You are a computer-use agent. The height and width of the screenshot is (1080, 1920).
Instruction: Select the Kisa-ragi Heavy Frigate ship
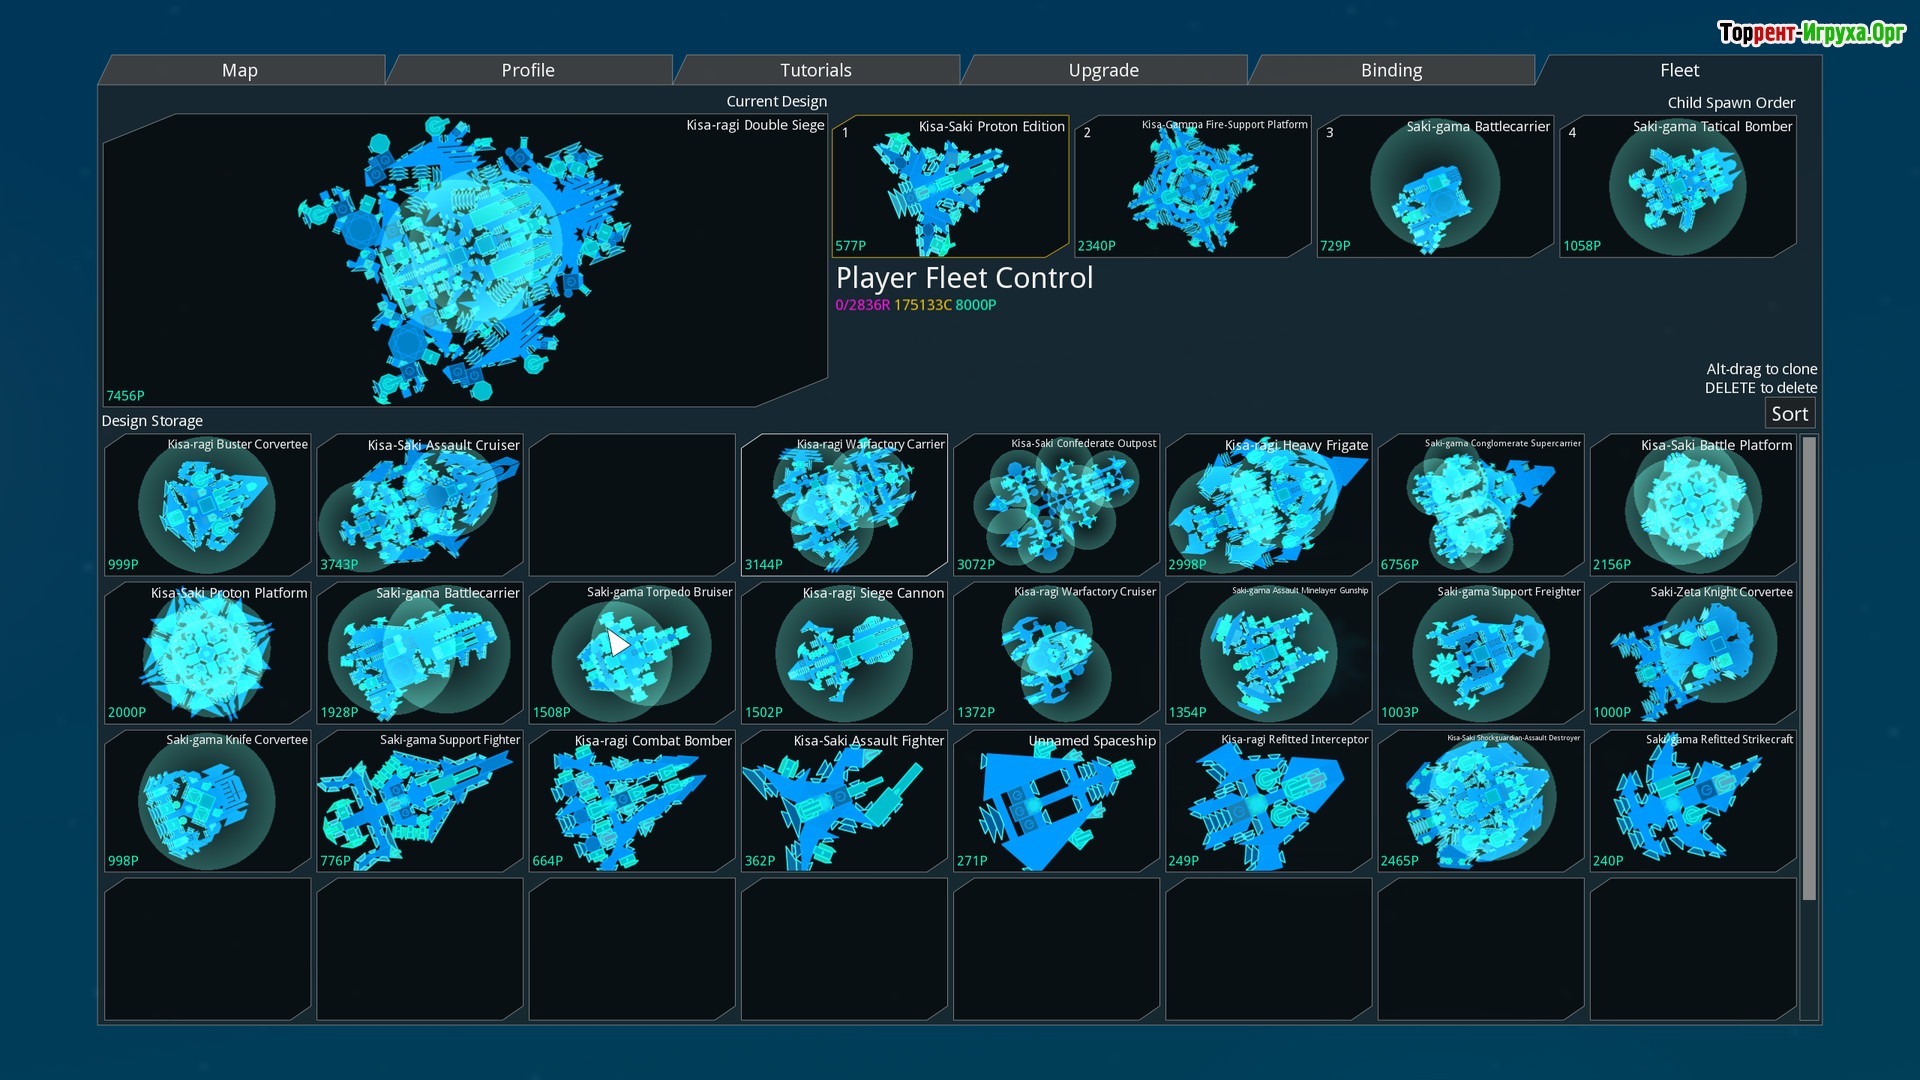(x=1268, y=505)
